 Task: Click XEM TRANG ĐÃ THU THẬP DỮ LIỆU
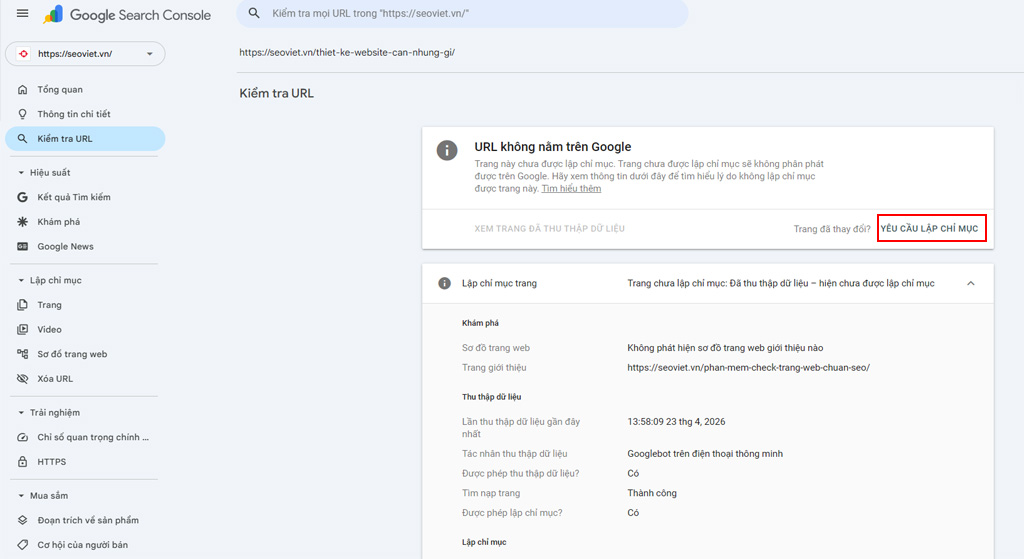pyautogui.click(x=549, y=229)
